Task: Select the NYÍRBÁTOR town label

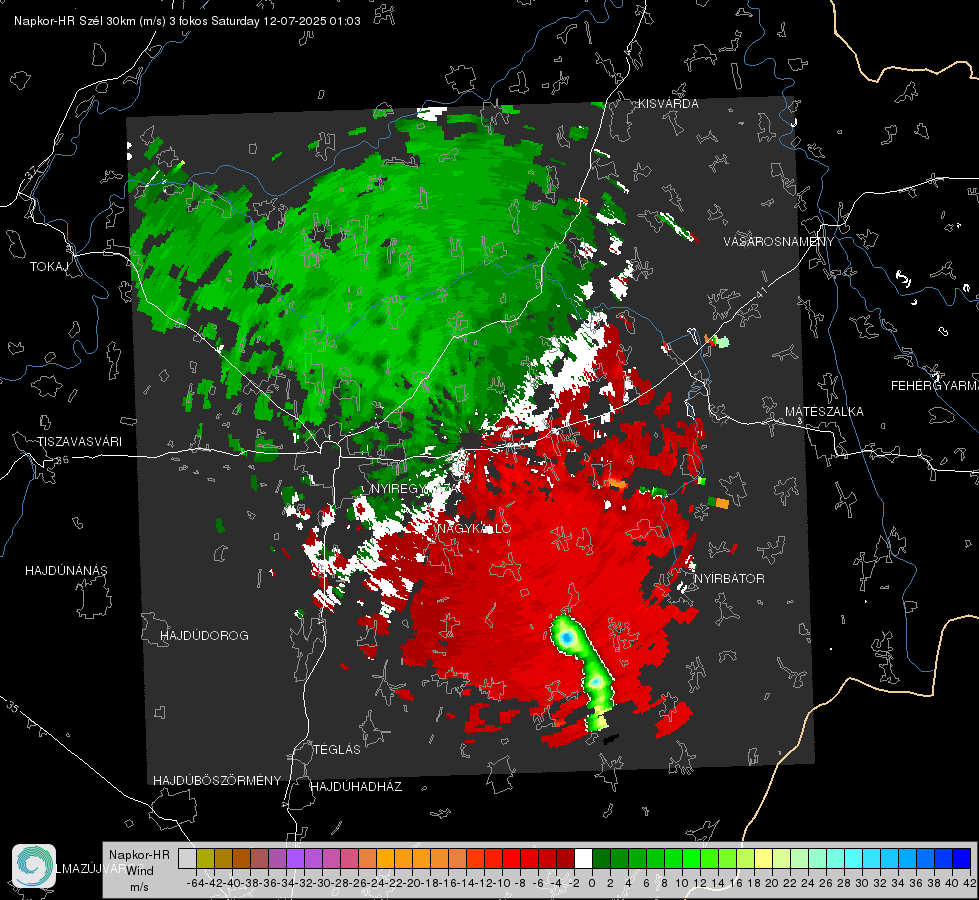Action: coord(729,578)
